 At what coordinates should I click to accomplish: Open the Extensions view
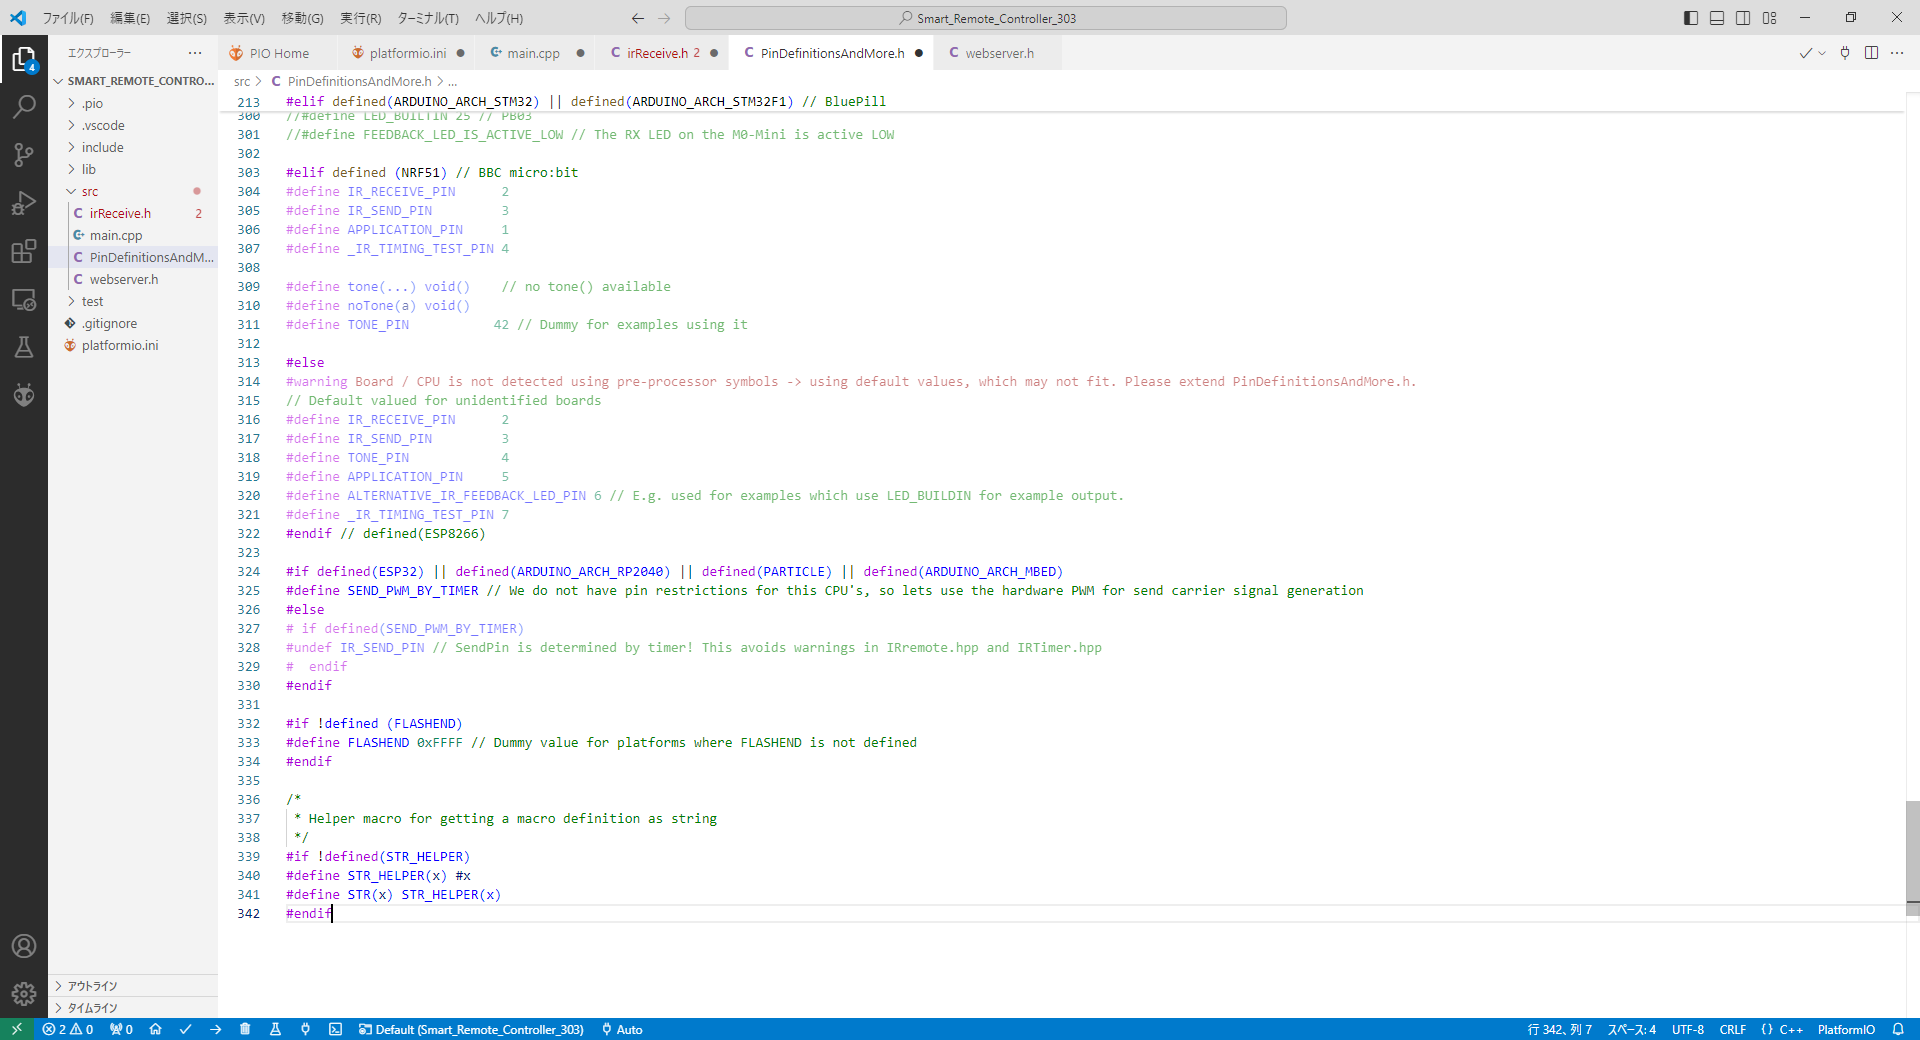click(24, 251)
